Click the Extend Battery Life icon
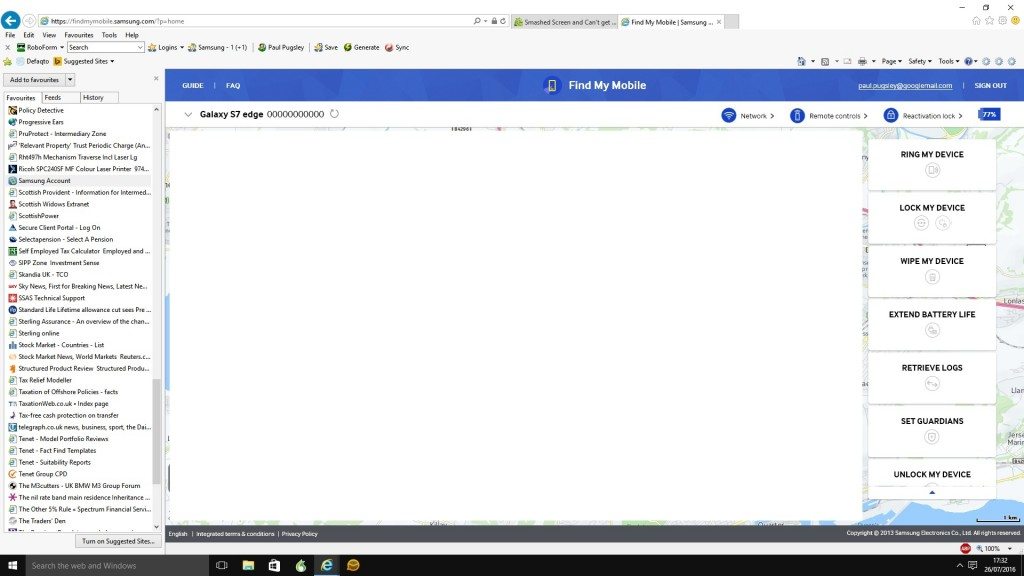The width and height of the screenshot is (1024, 576). pos(932,330)
